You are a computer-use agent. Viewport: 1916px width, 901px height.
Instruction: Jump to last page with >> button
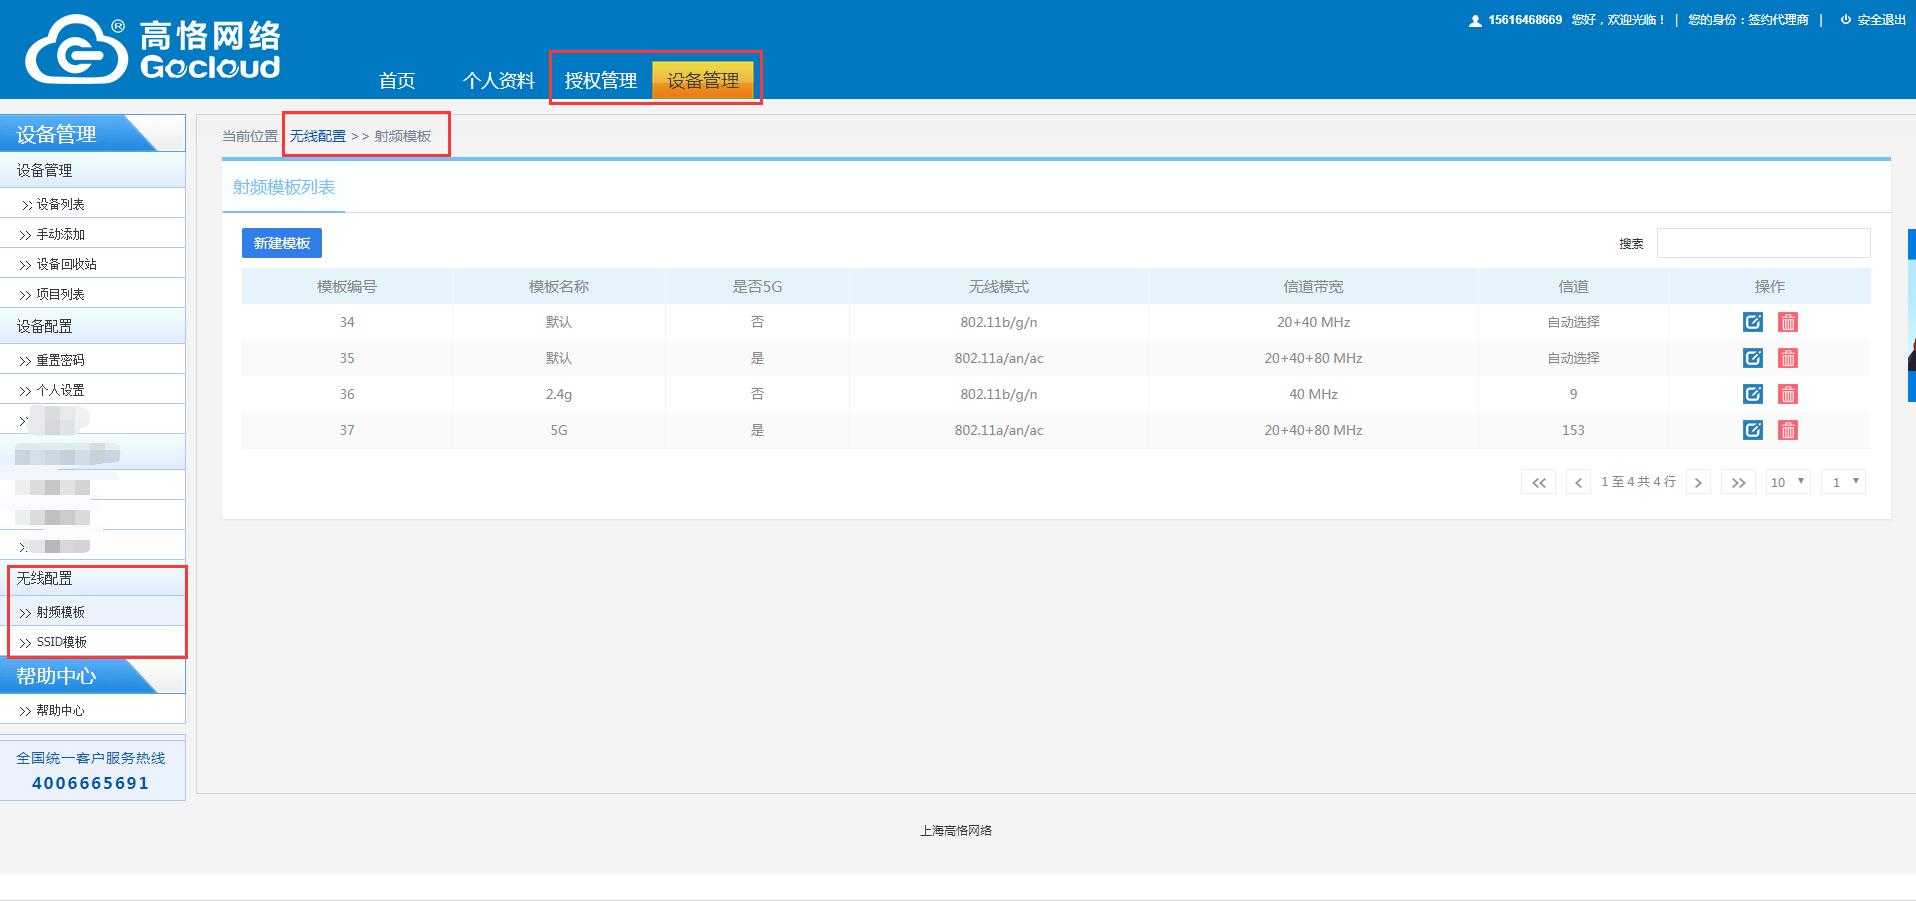1738,482
